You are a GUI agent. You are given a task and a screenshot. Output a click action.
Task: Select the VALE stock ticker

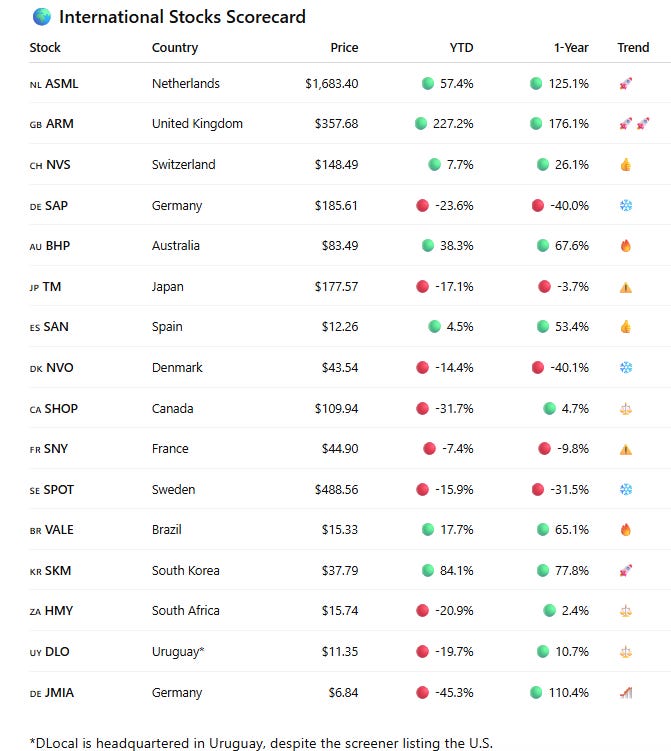[x=59, y=530]
